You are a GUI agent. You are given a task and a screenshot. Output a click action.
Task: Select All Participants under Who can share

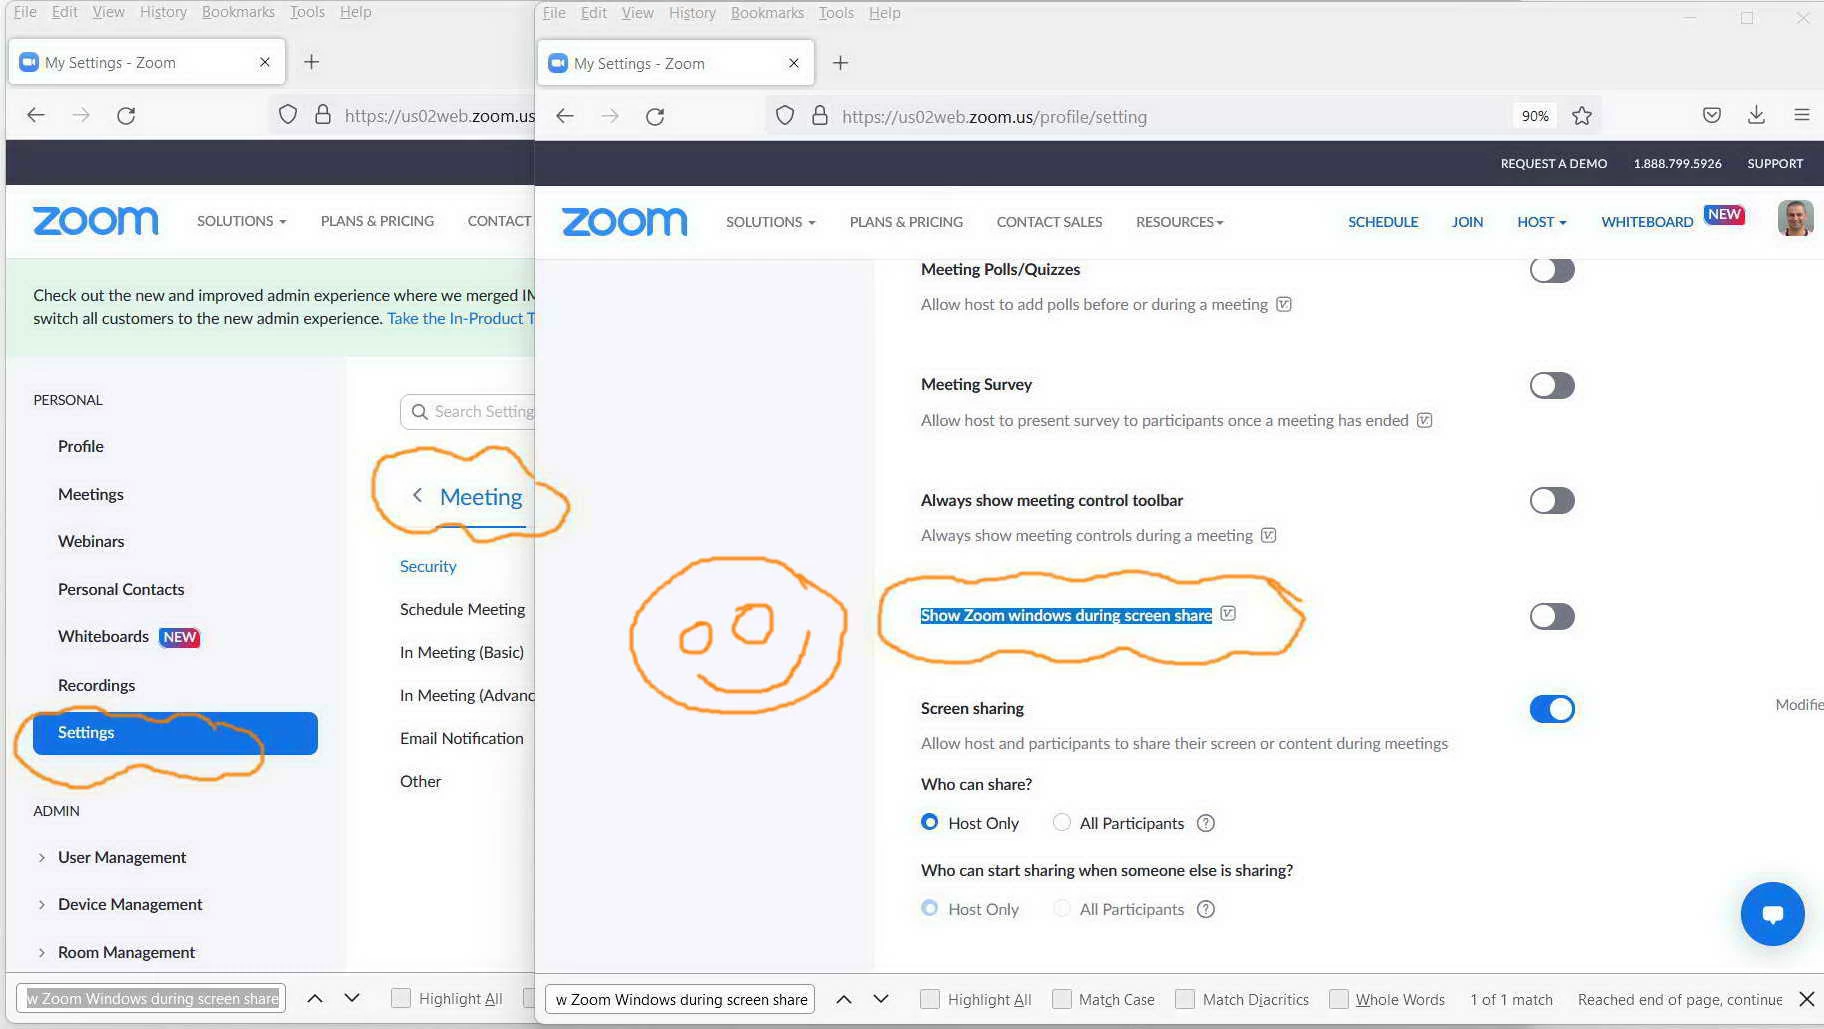point(1062,822)
